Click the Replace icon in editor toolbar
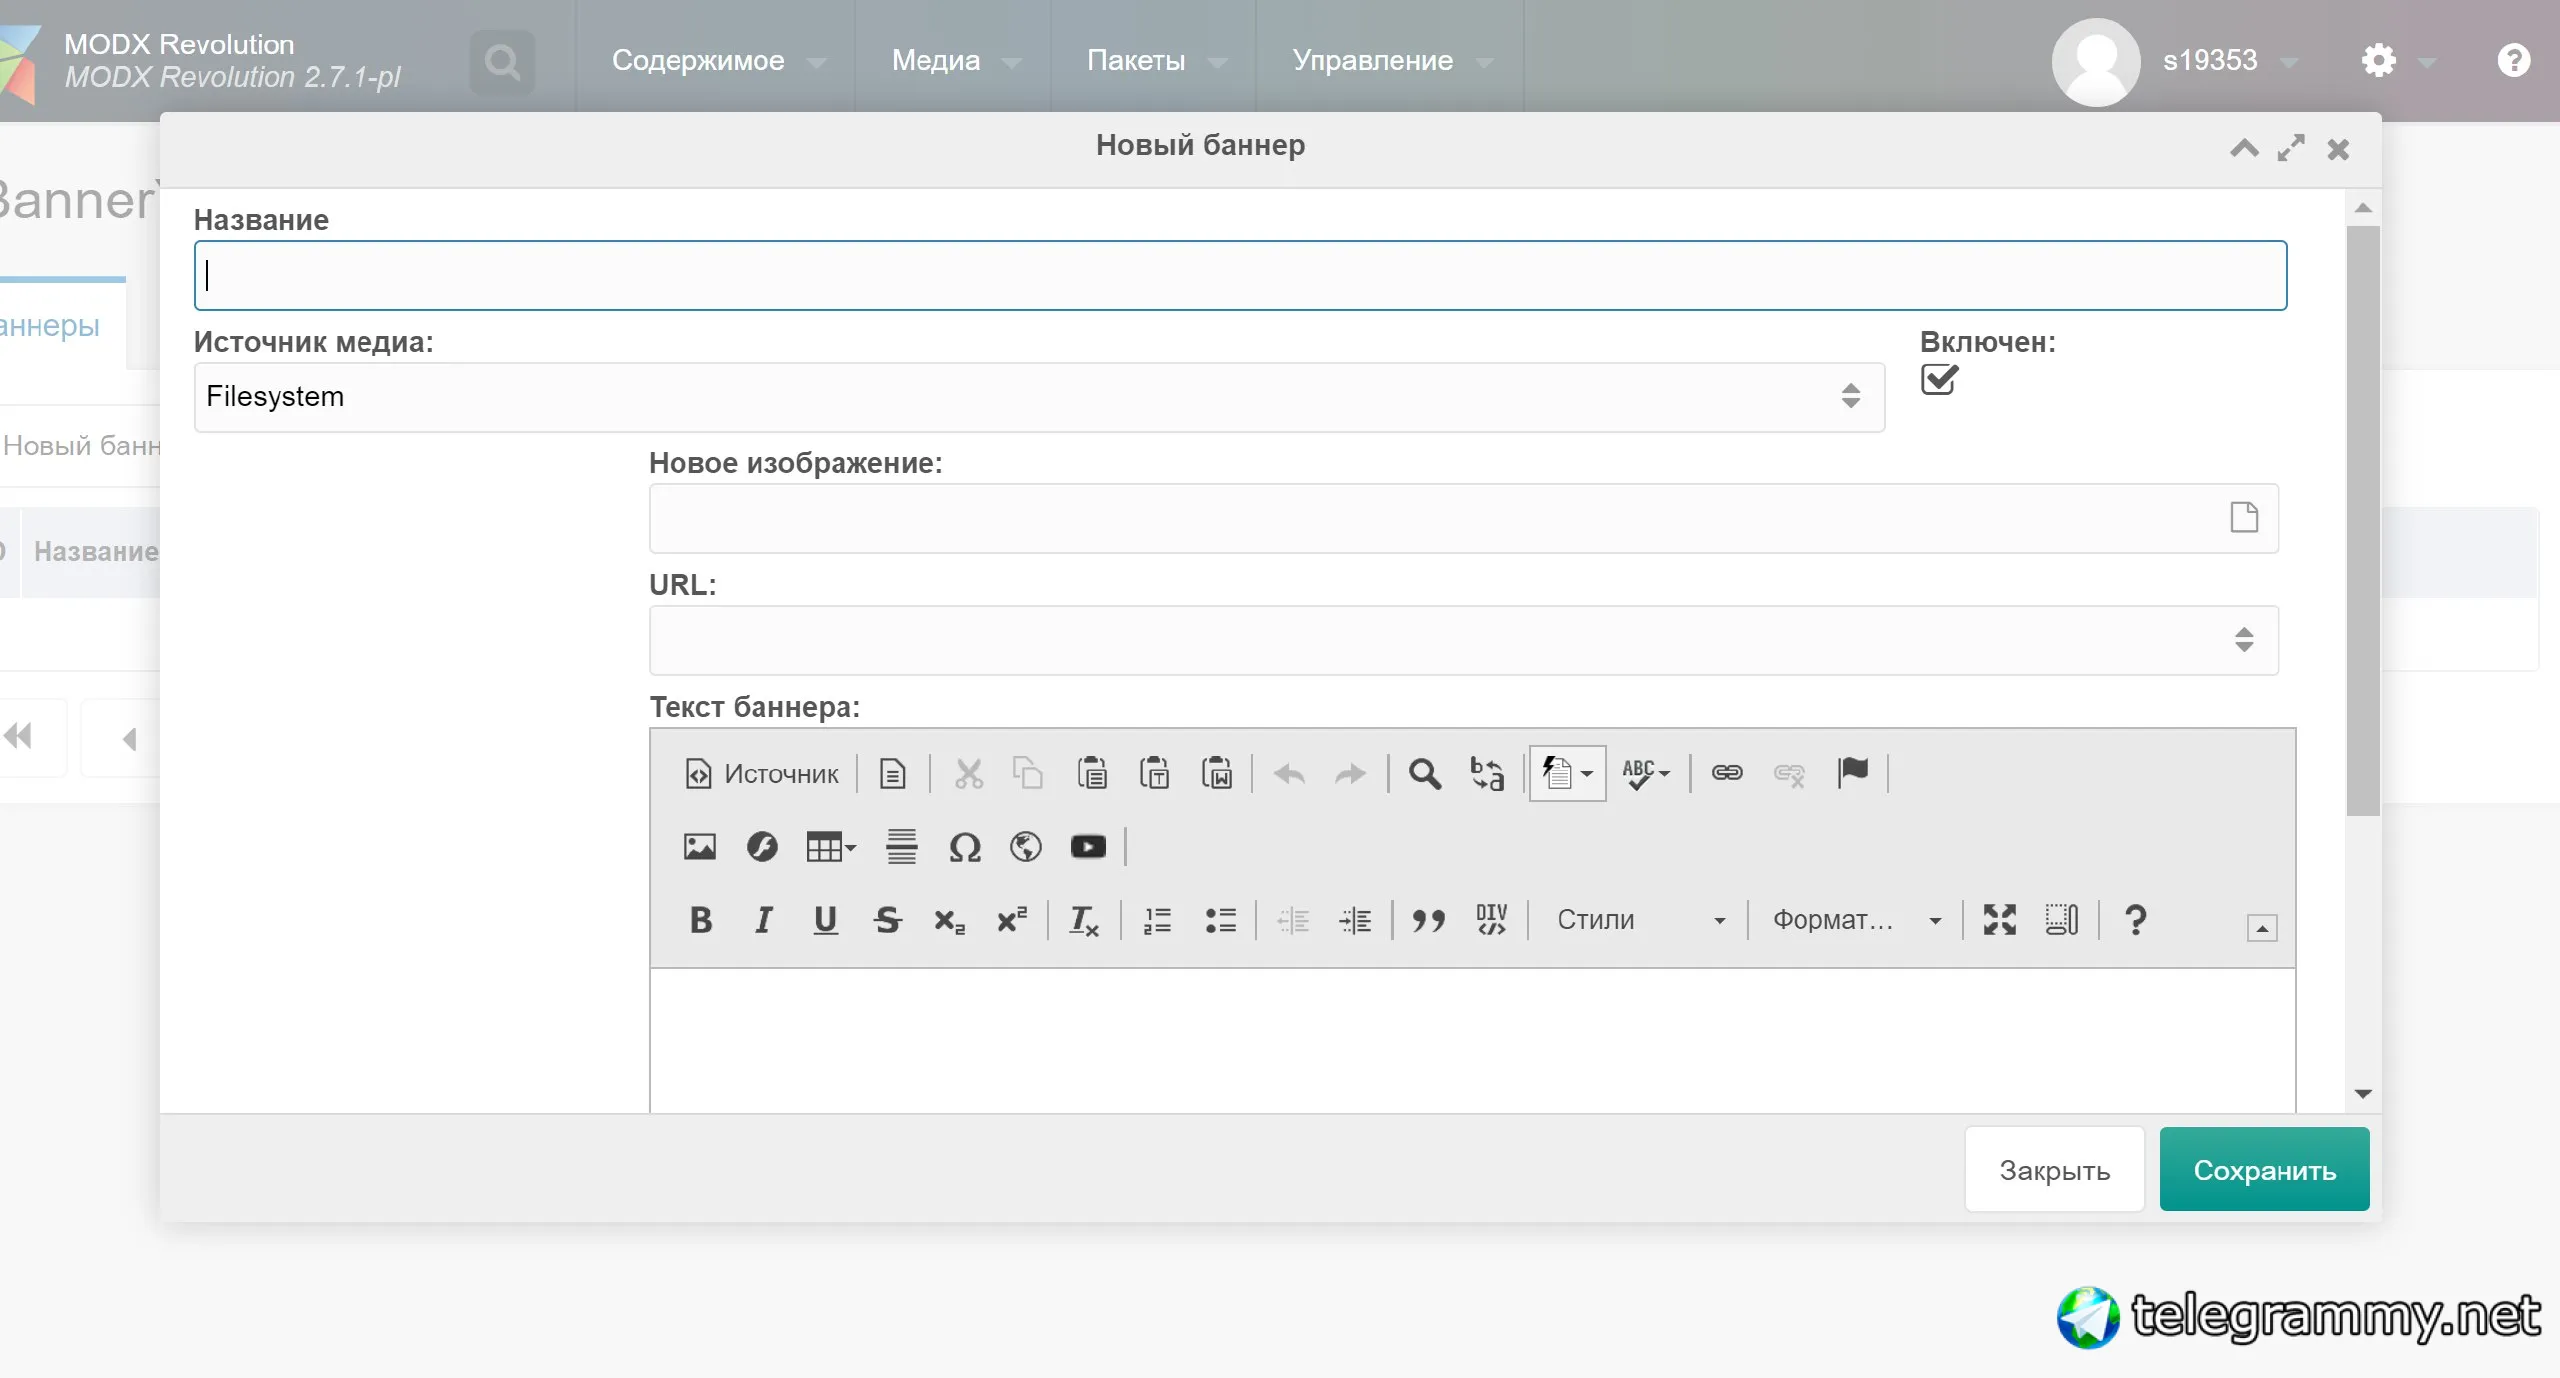Image resolution: width=2560 pixels, height=1378 pixels. pyautogui.click(x=1487, y=773)
